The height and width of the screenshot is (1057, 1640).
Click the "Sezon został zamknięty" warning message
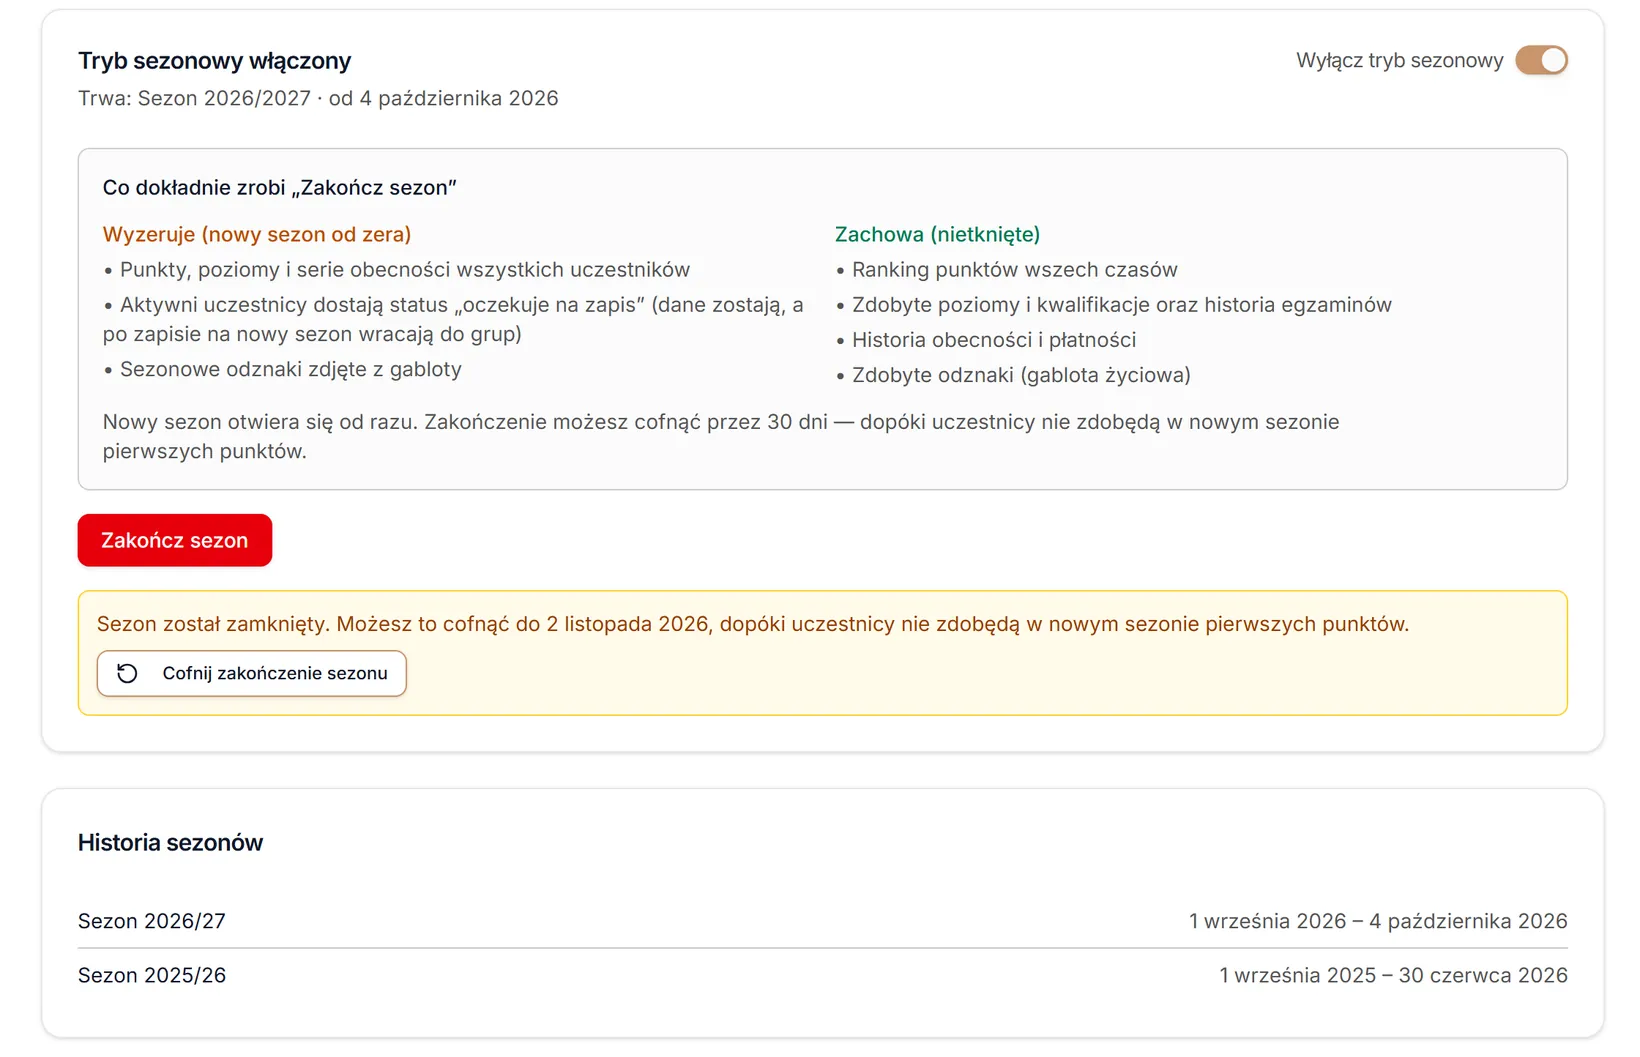coord(753,624)
